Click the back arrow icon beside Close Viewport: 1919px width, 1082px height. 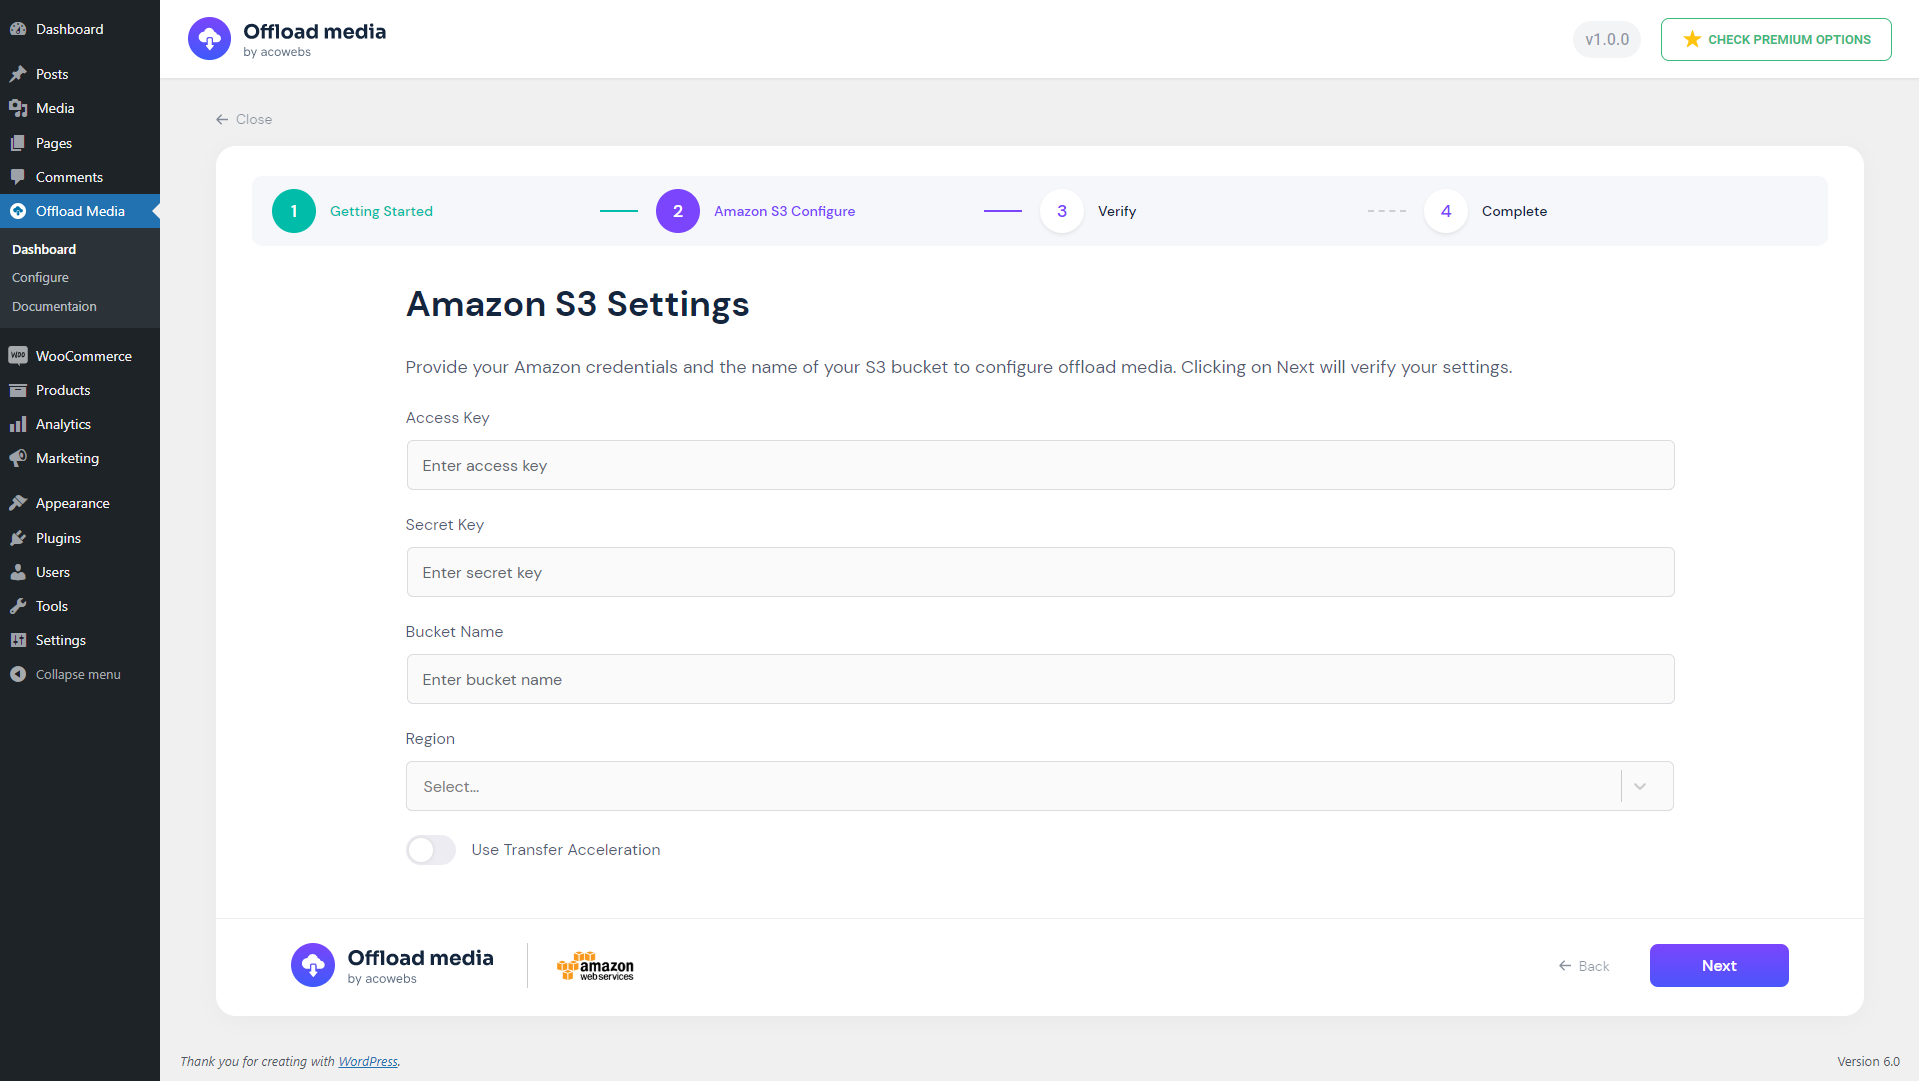click(x=222, y=119)
